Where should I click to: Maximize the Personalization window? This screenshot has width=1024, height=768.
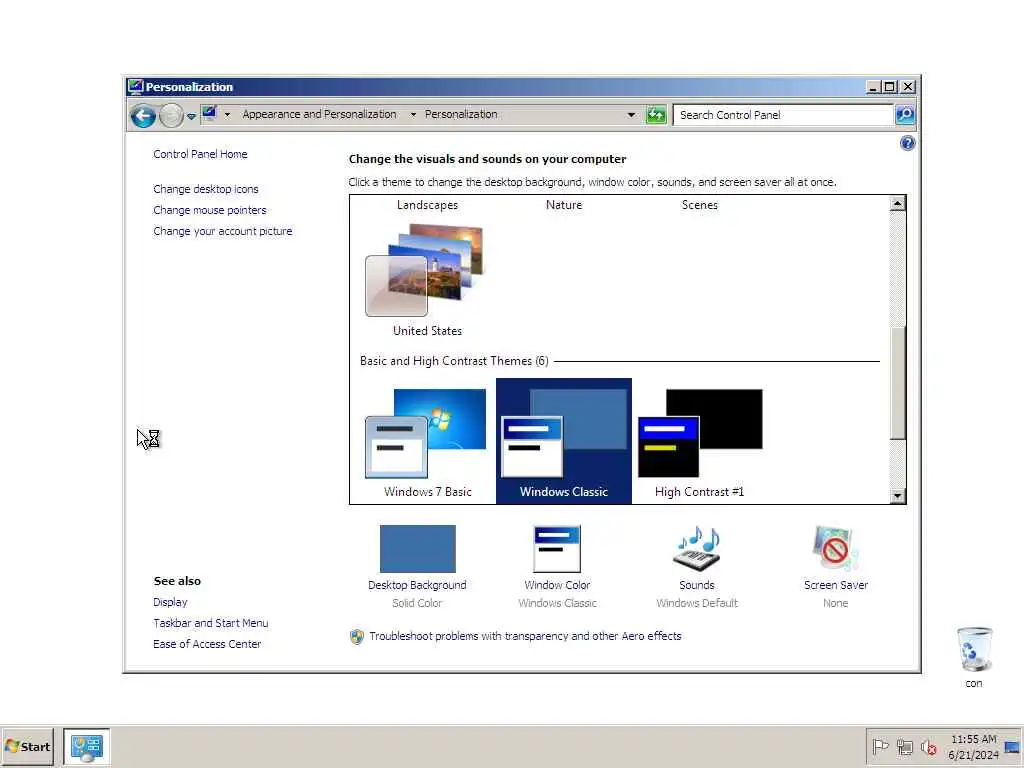point(889,87)
